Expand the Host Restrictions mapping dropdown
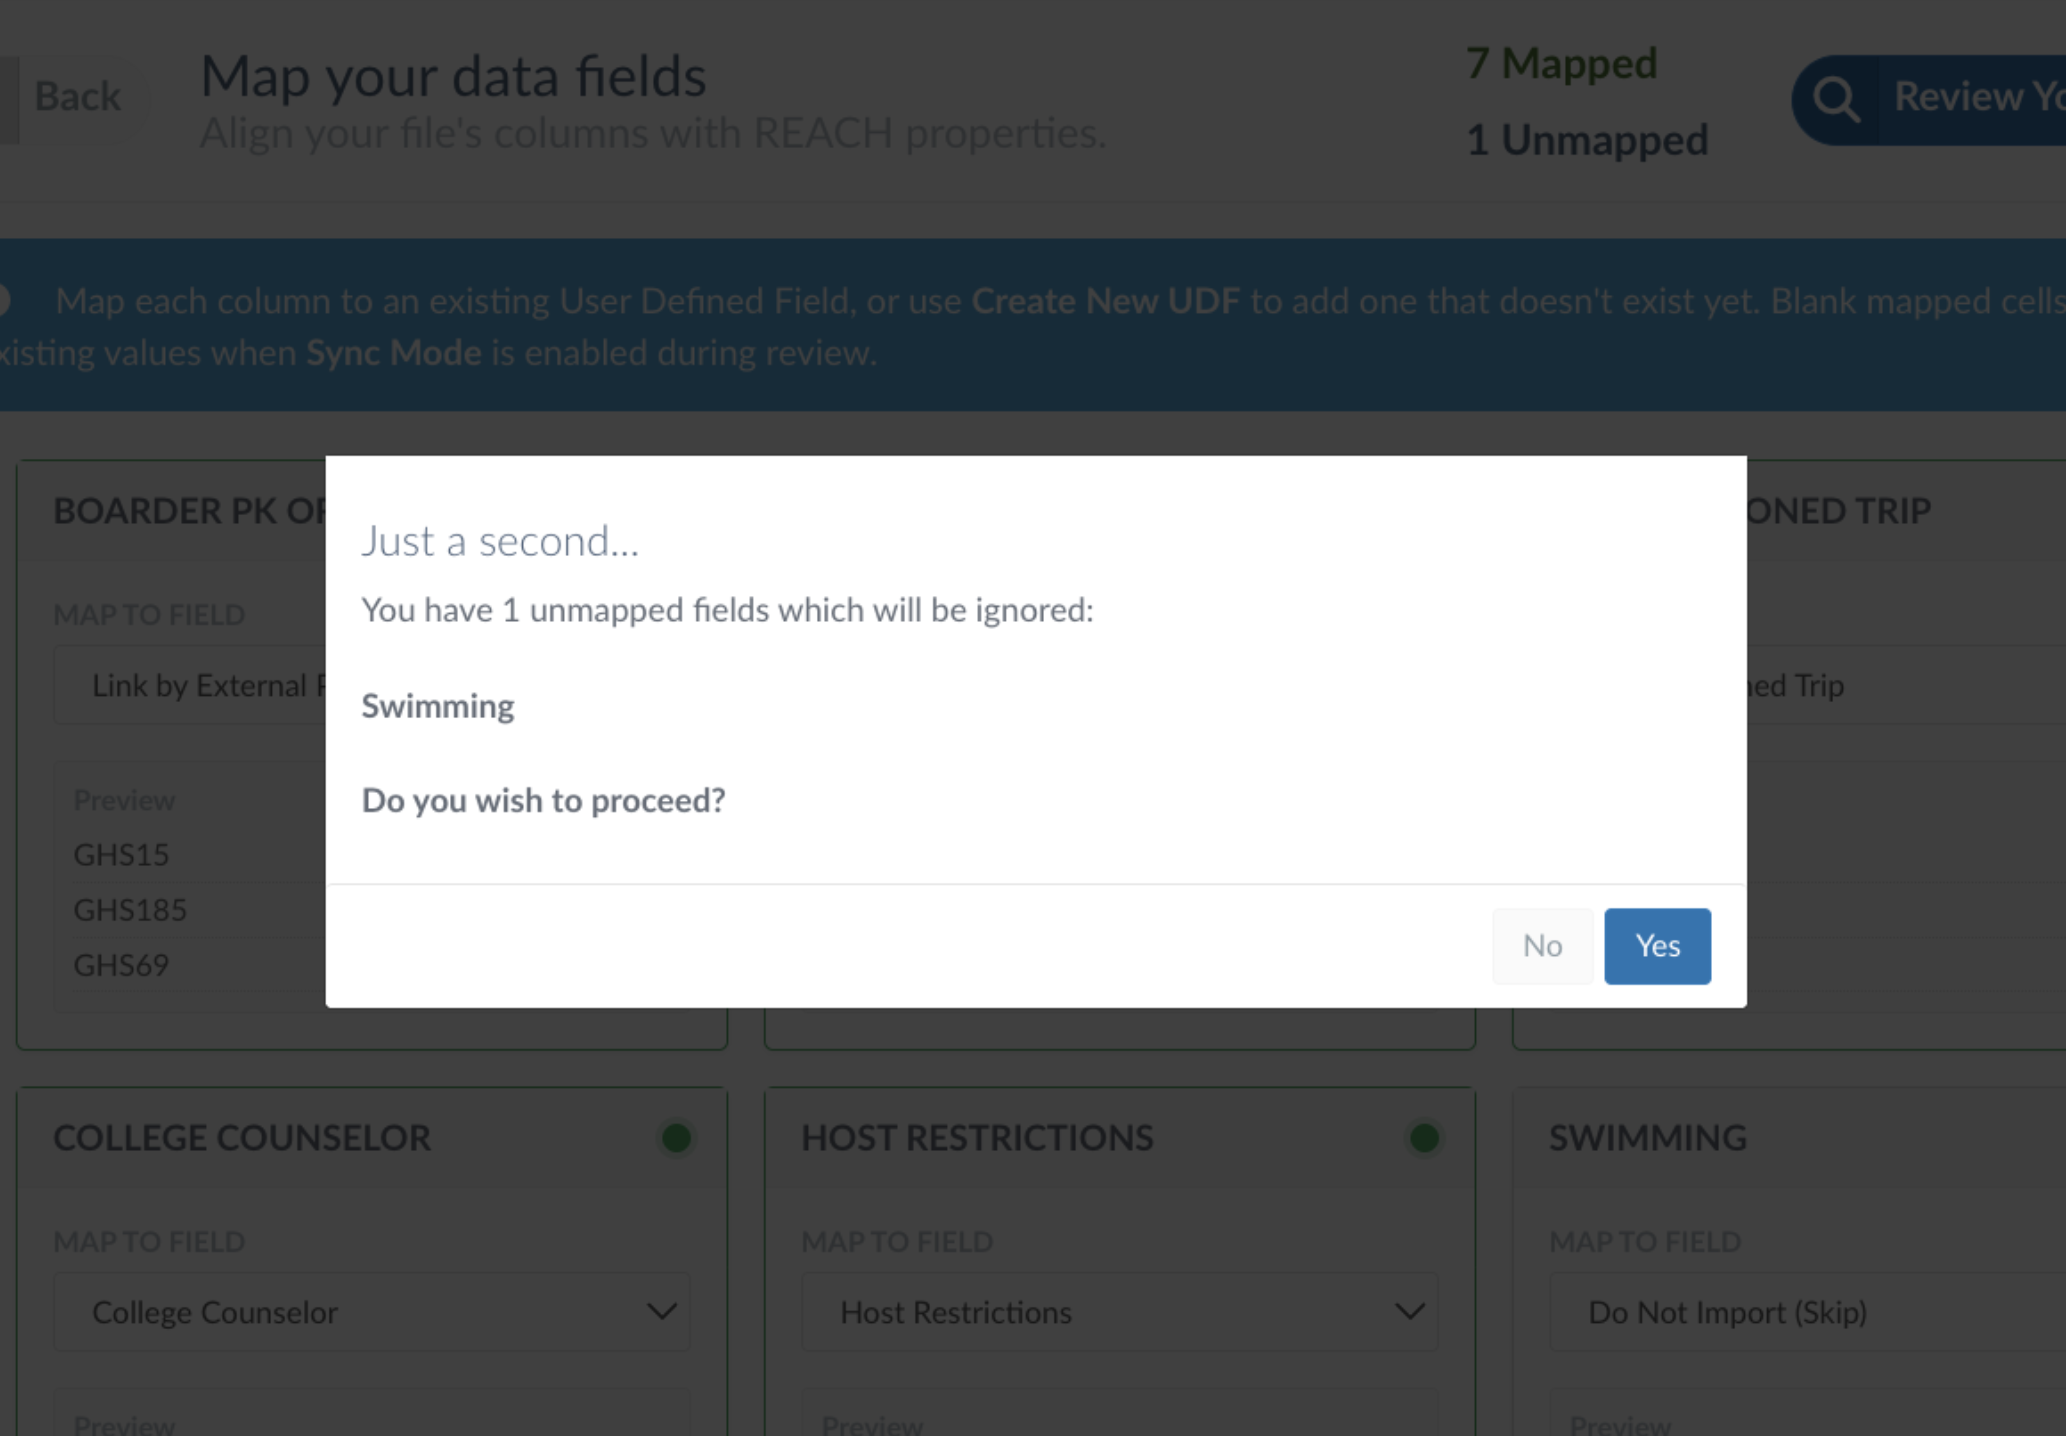The height and width of the screenshot is (1436, 2066). 1119,1312
